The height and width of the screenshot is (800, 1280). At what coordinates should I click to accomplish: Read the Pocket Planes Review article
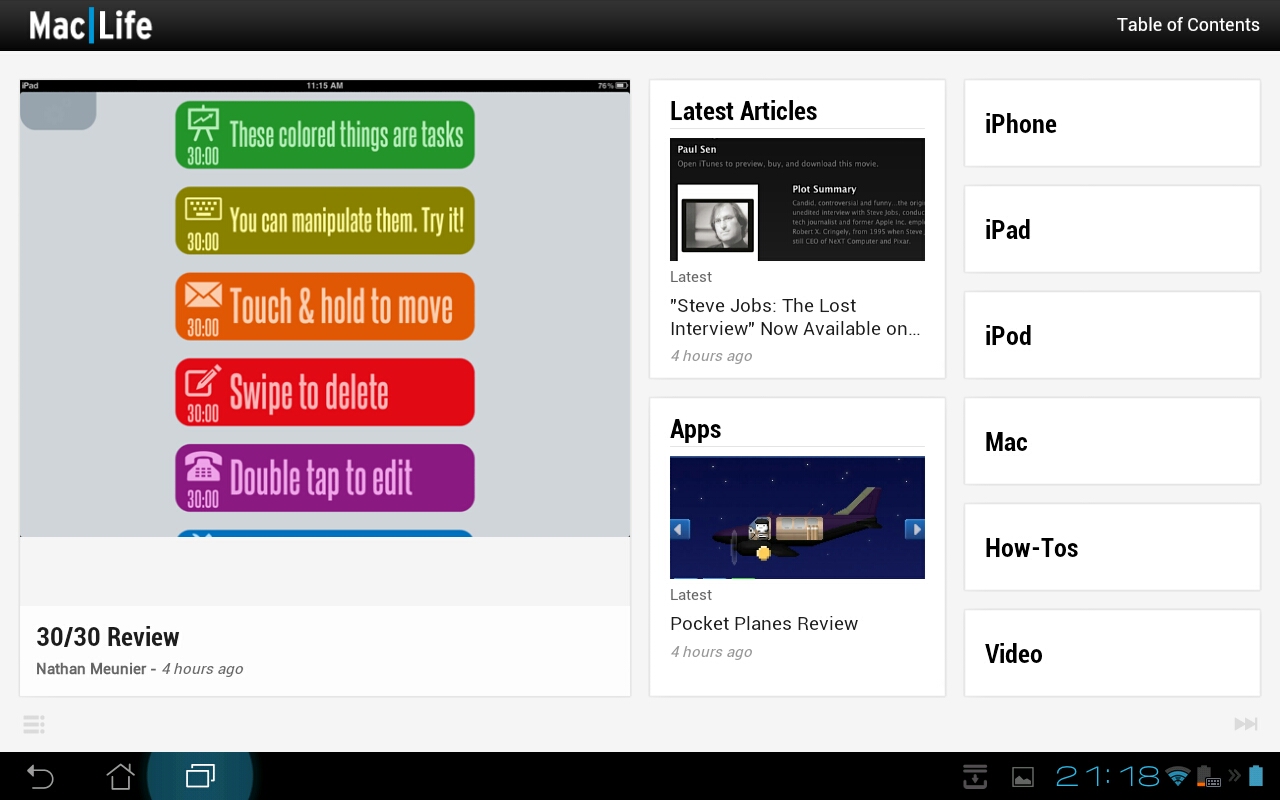coord(764,624)
